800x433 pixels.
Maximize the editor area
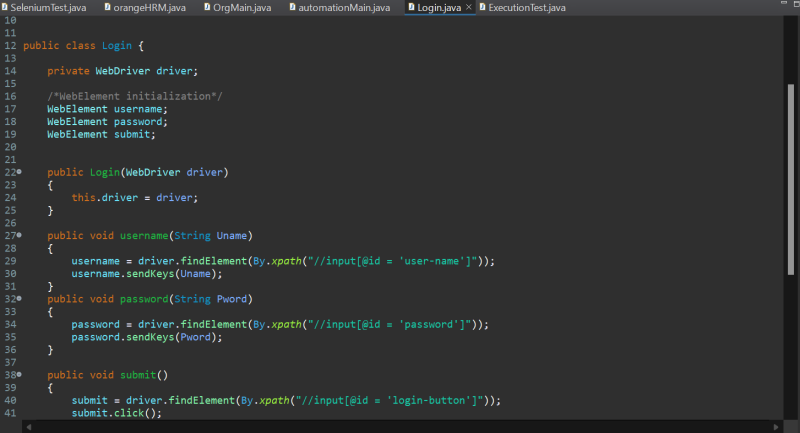796,4
